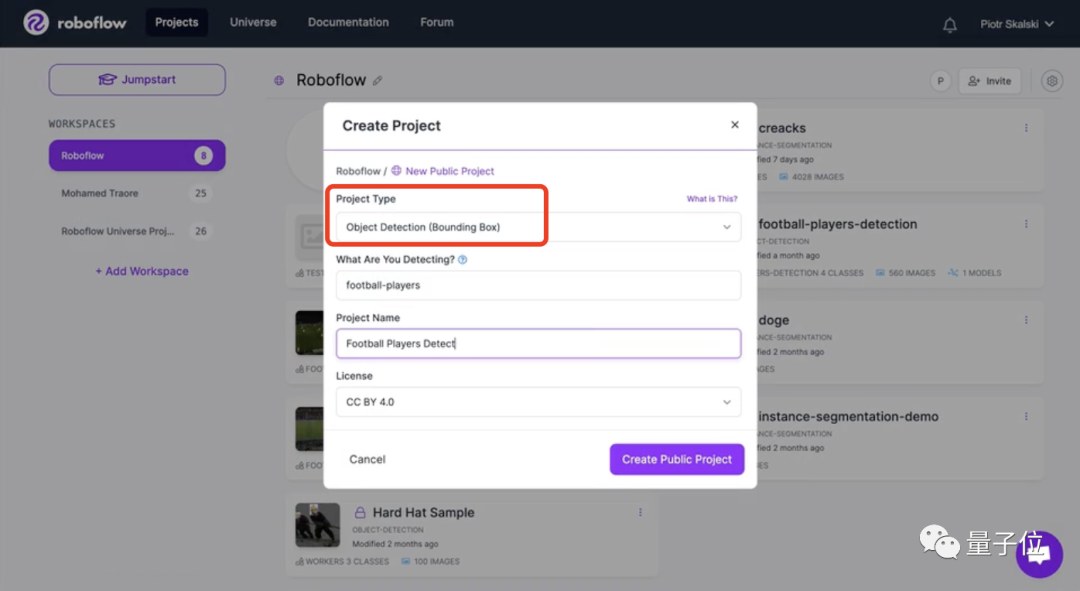Click the Roboflow logo in header
Viewport: 1080px width, 591px height.
tap(74, 23)
